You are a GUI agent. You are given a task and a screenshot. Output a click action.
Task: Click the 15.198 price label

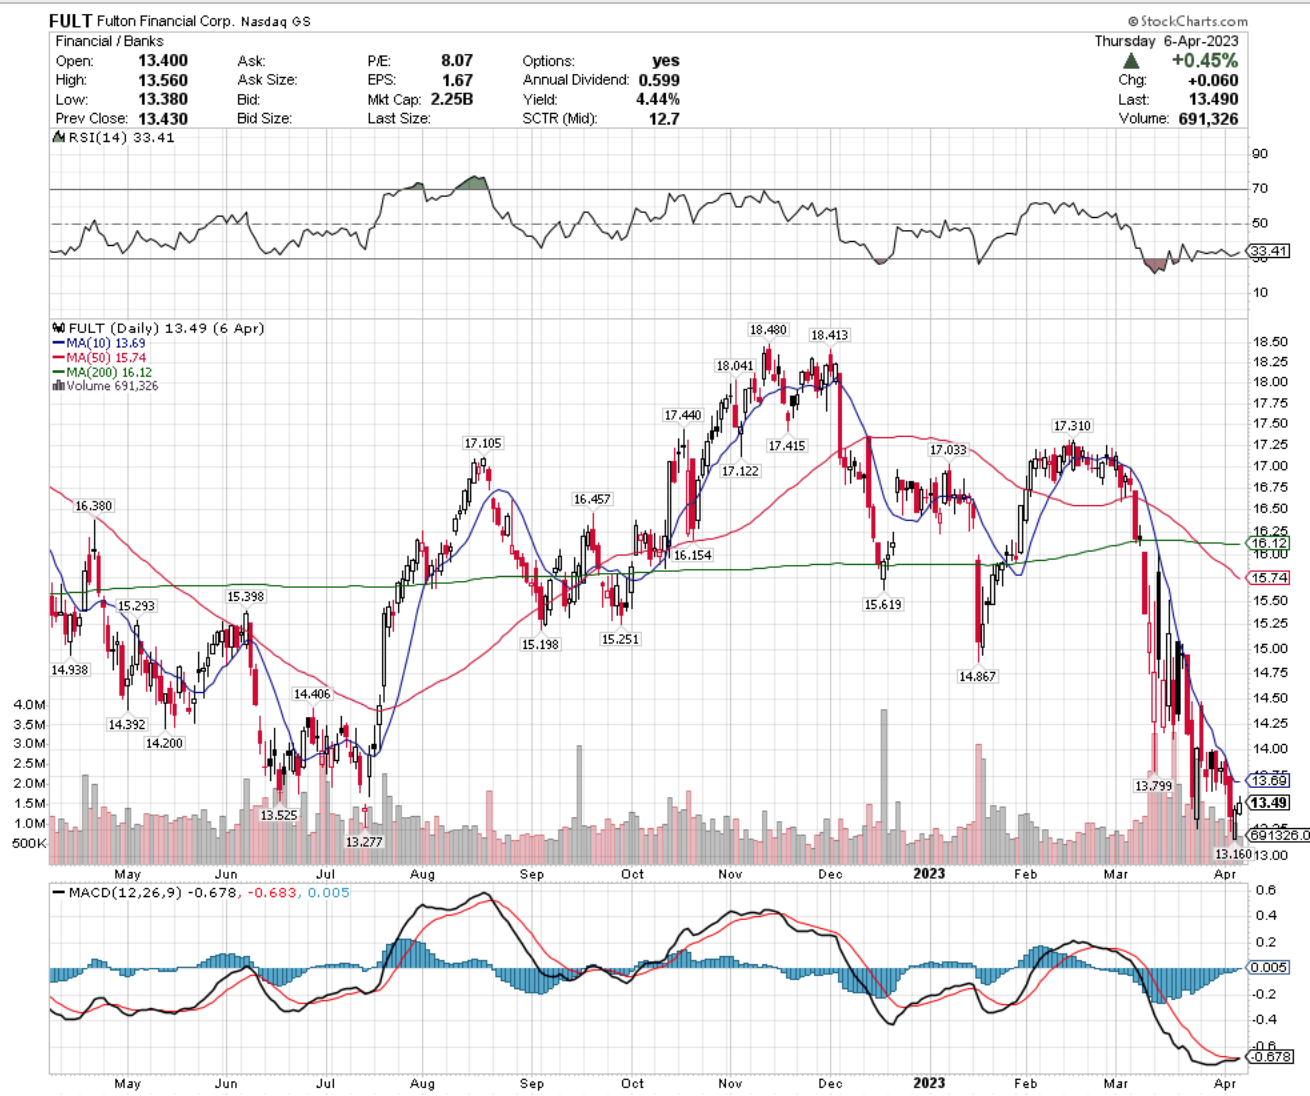click(540, 645)
